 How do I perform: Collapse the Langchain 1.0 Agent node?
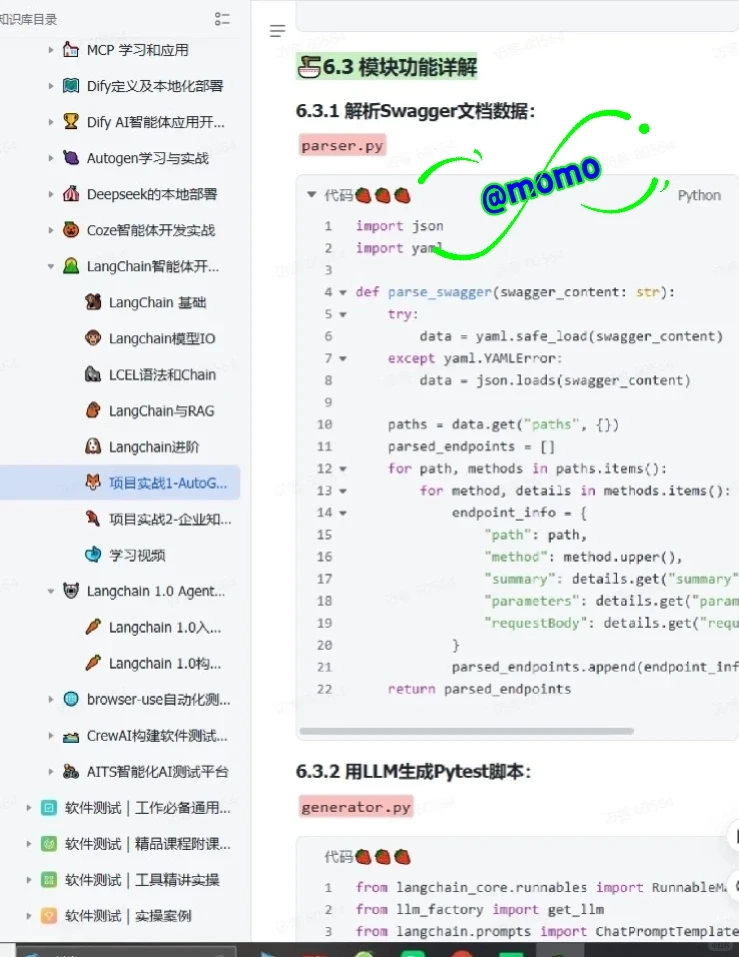tap(51, 591)
